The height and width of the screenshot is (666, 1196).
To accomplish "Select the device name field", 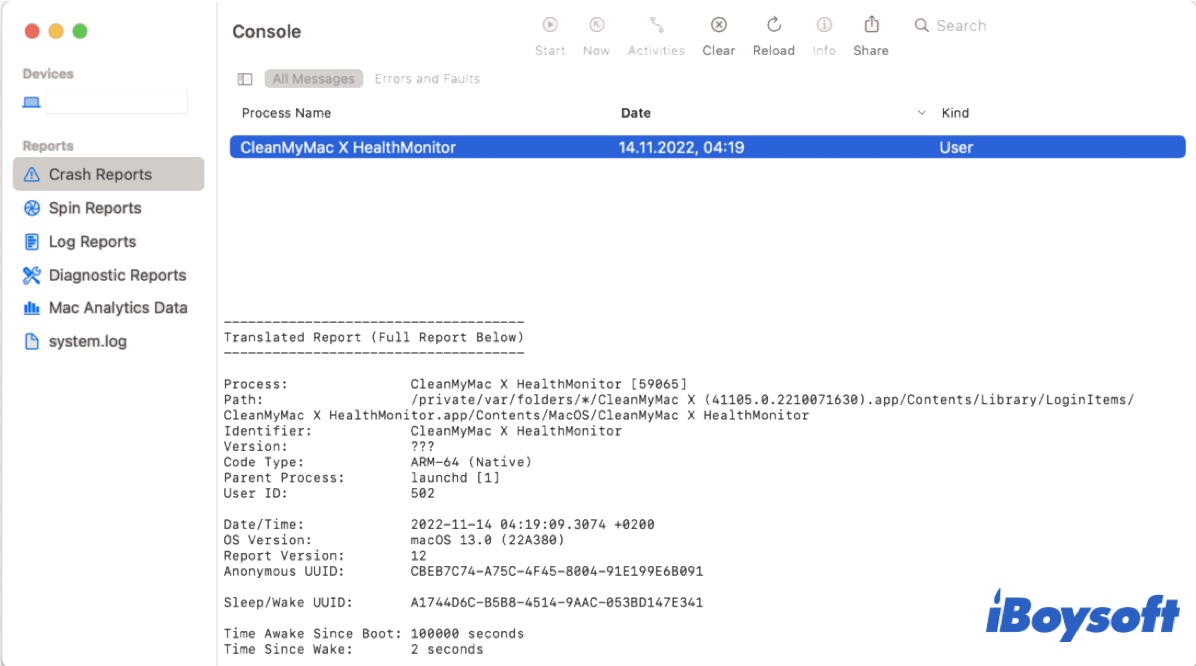I will coord(116,102).
